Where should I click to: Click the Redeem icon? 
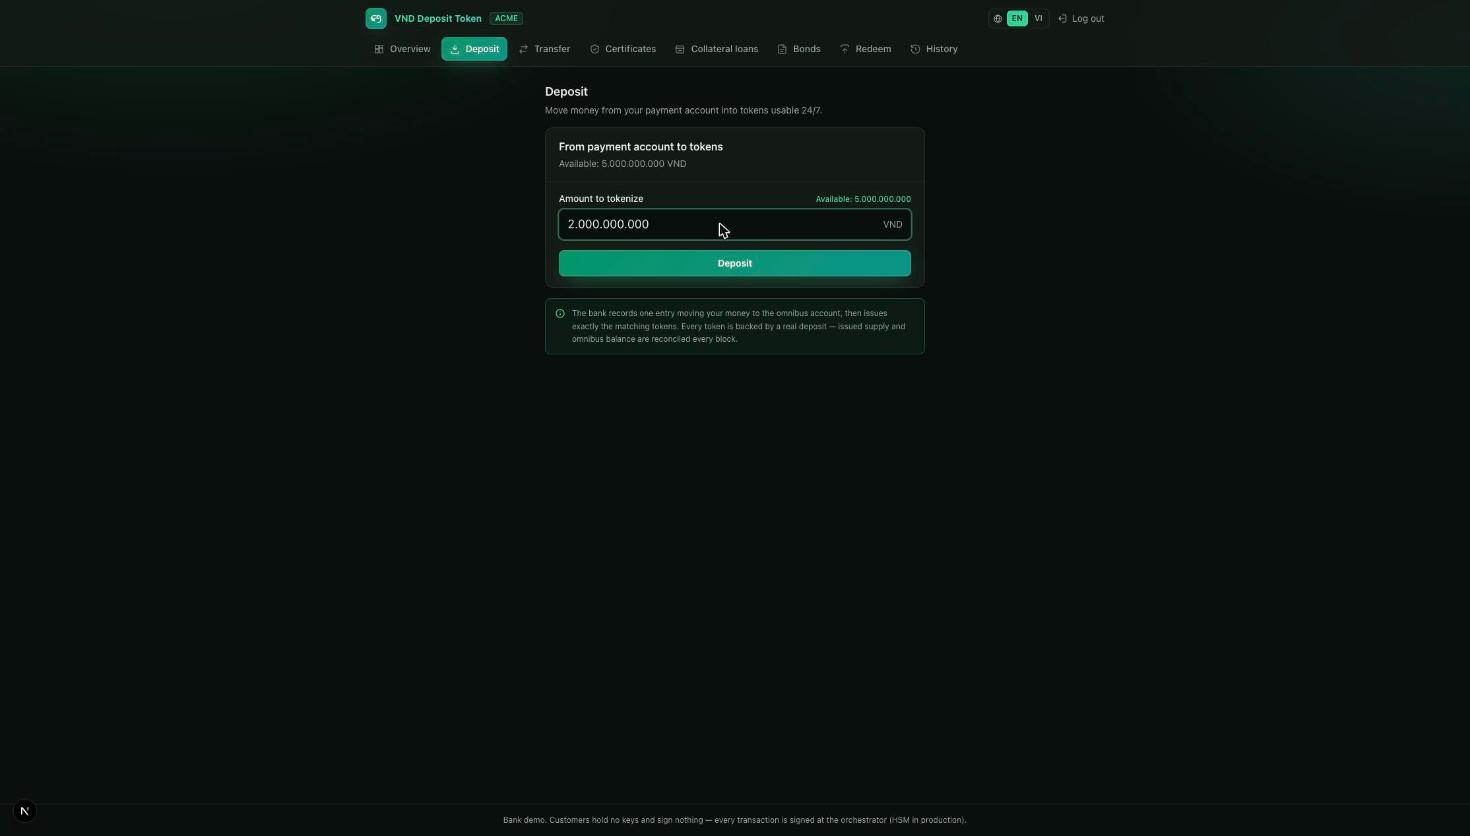pos(845,49)
